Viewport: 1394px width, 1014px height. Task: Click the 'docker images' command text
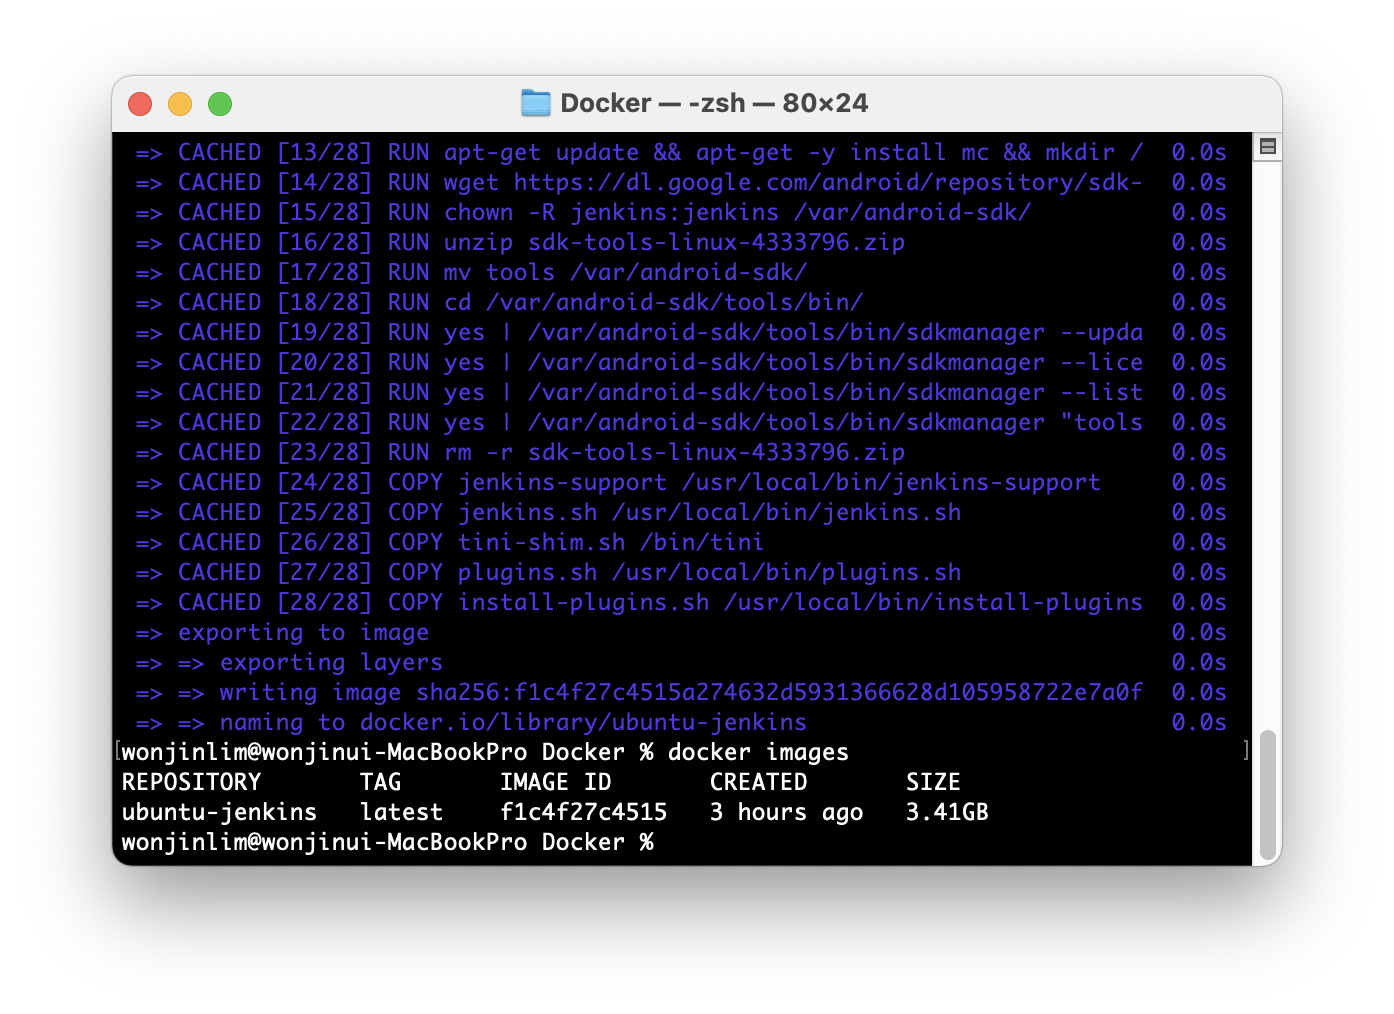(x=758, y=752)
